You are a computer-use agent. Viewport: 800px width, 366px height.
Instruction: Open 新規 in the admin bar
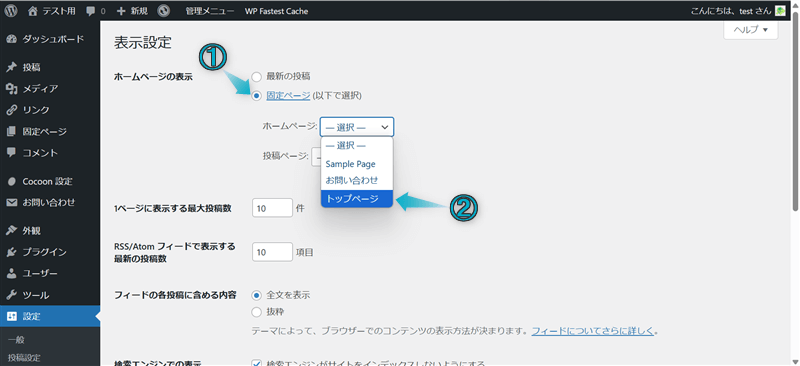[139, 11]
